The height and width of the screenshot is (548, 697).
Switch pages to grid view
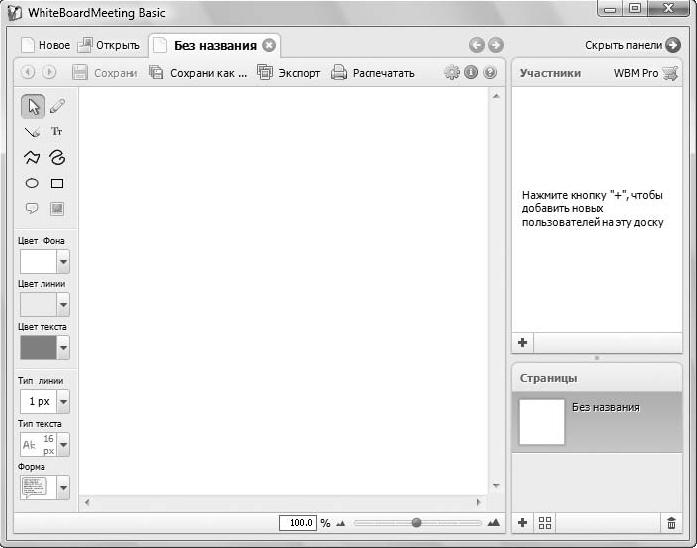tap(545, 522)
